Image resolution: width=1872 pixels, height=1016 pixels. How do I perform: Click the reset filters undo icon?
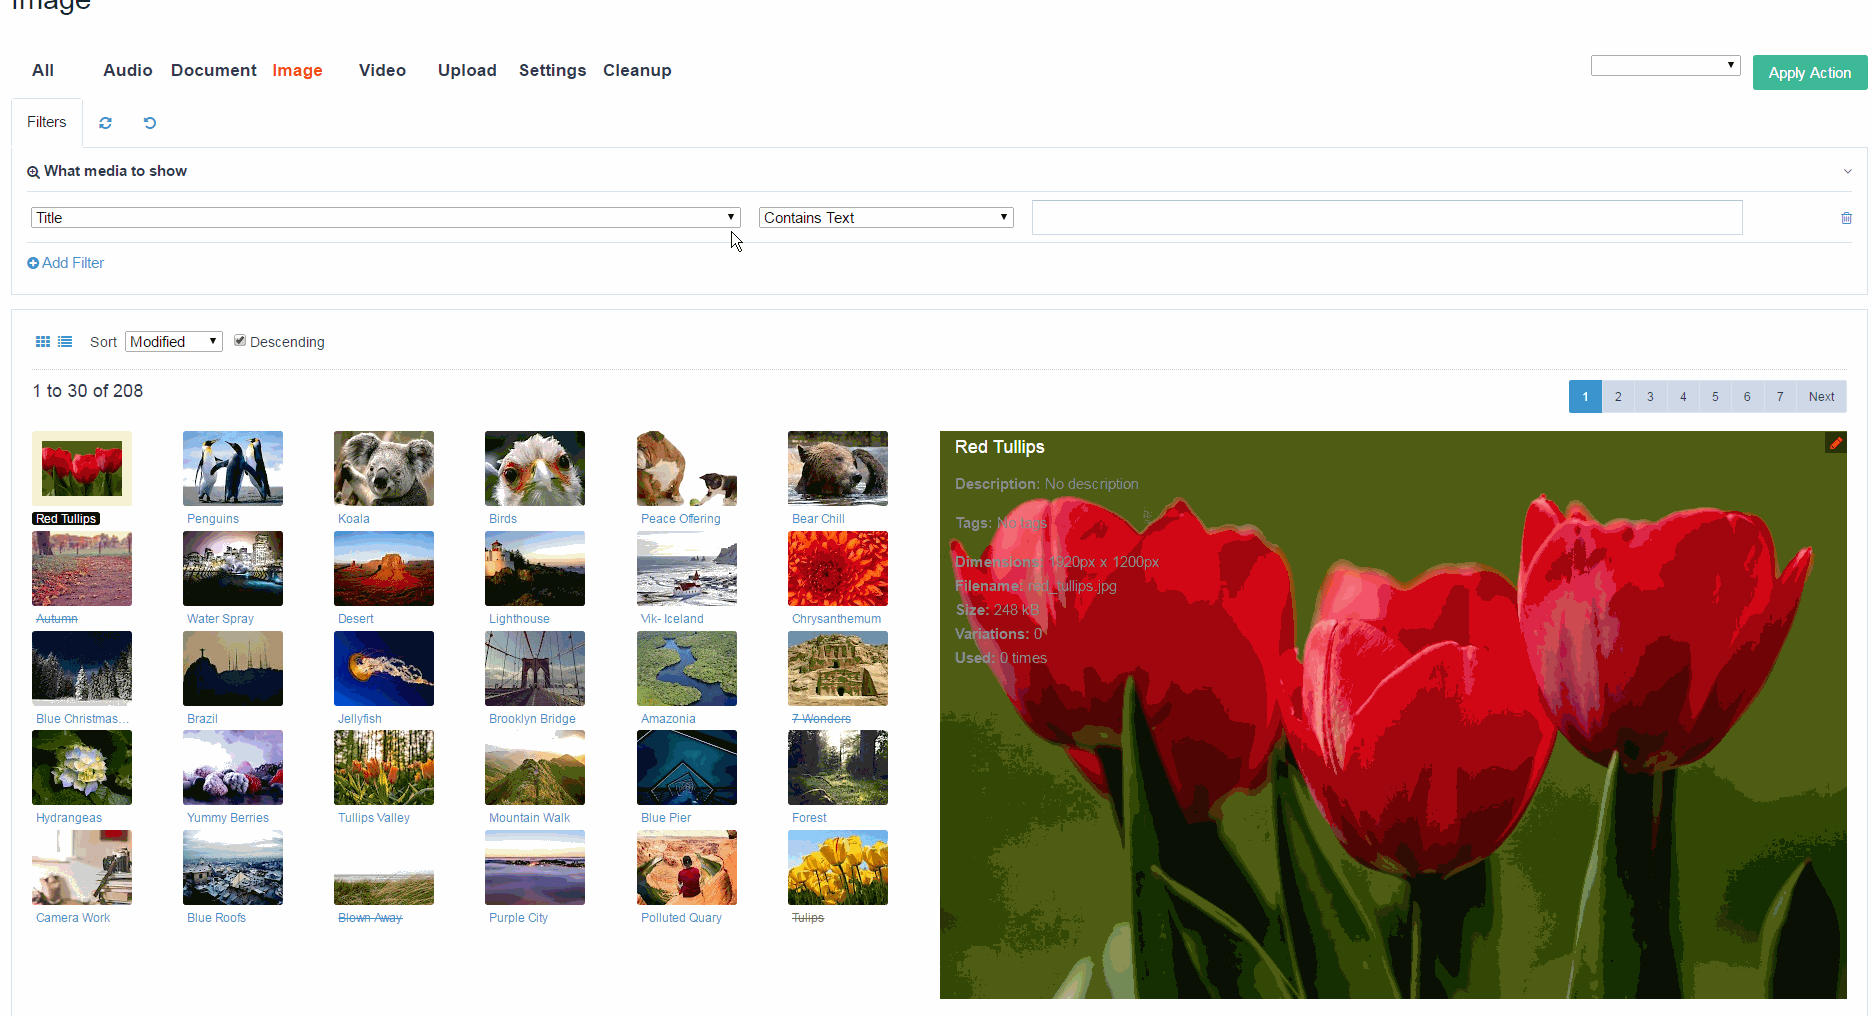[150, 123]
